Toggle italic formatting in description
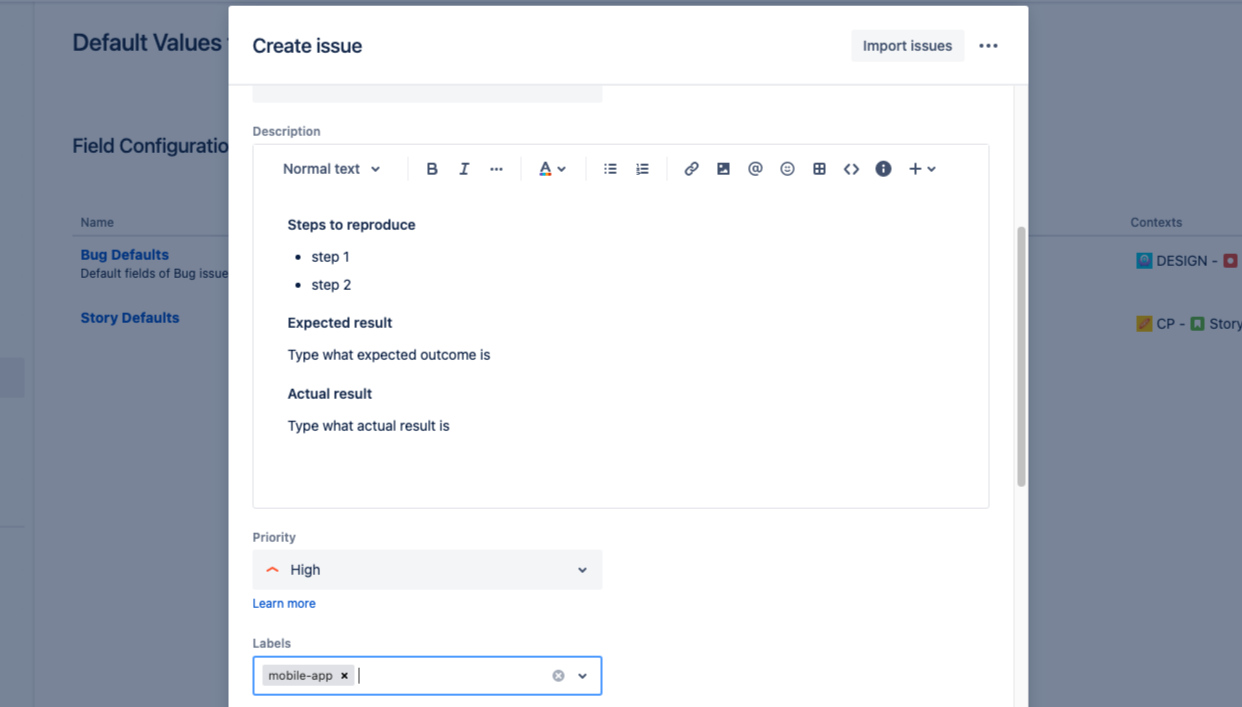Viewport: 1242px width, 707px height. 464,169
